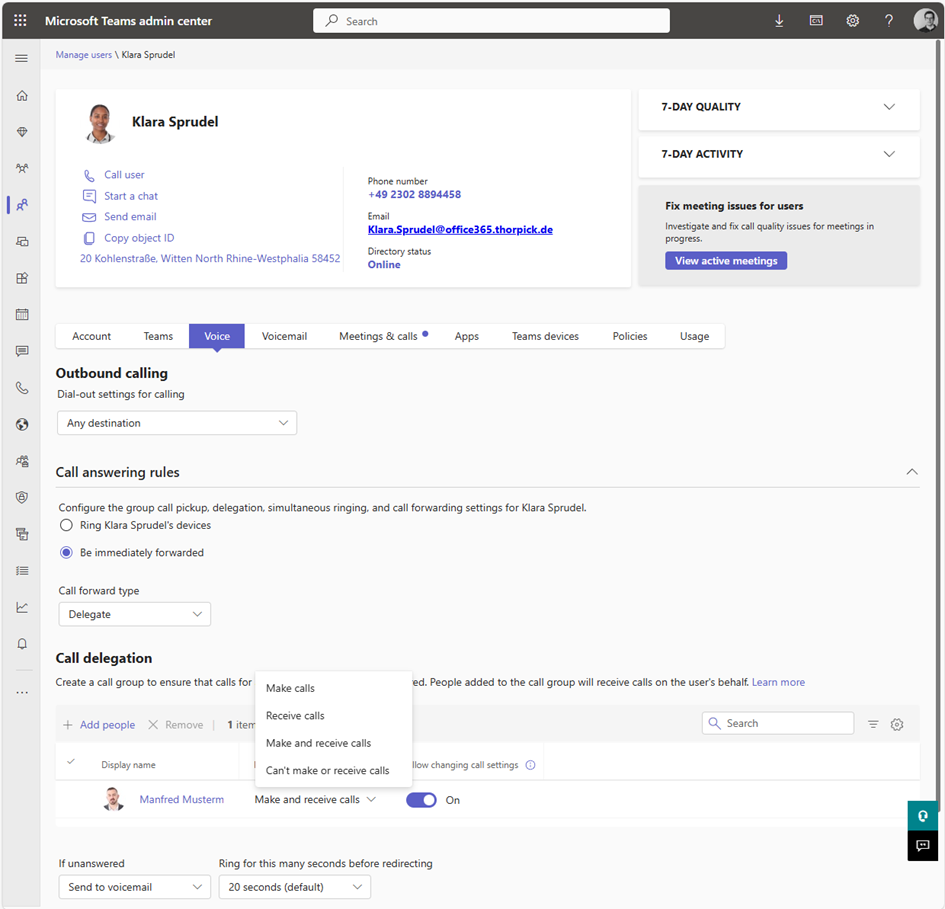Screen dimensions: 945x909
Task: Open the Learn more link
Action: (x=778, y=682)
